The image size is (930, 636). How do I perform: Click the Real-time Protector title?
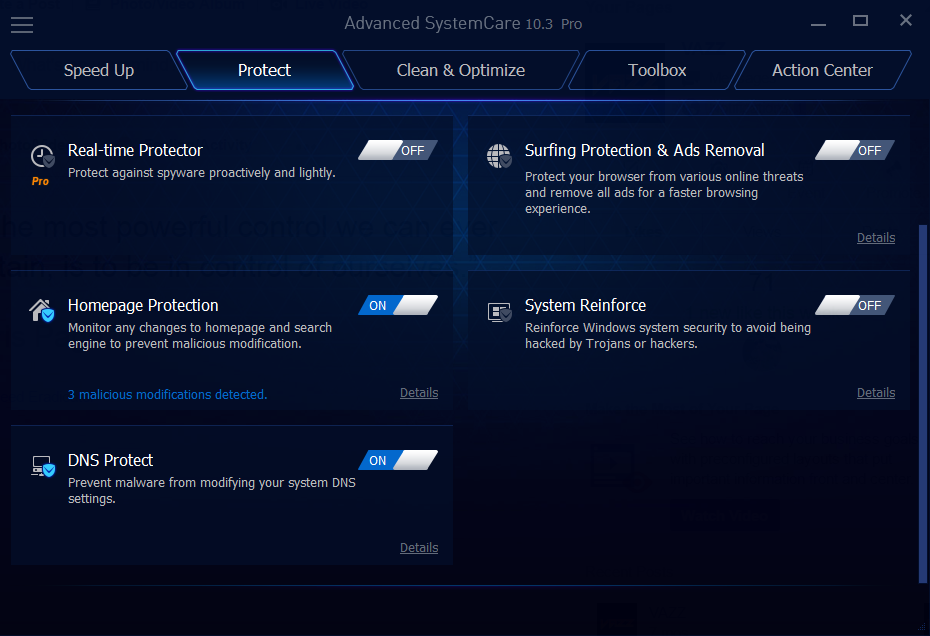(135, 150)
